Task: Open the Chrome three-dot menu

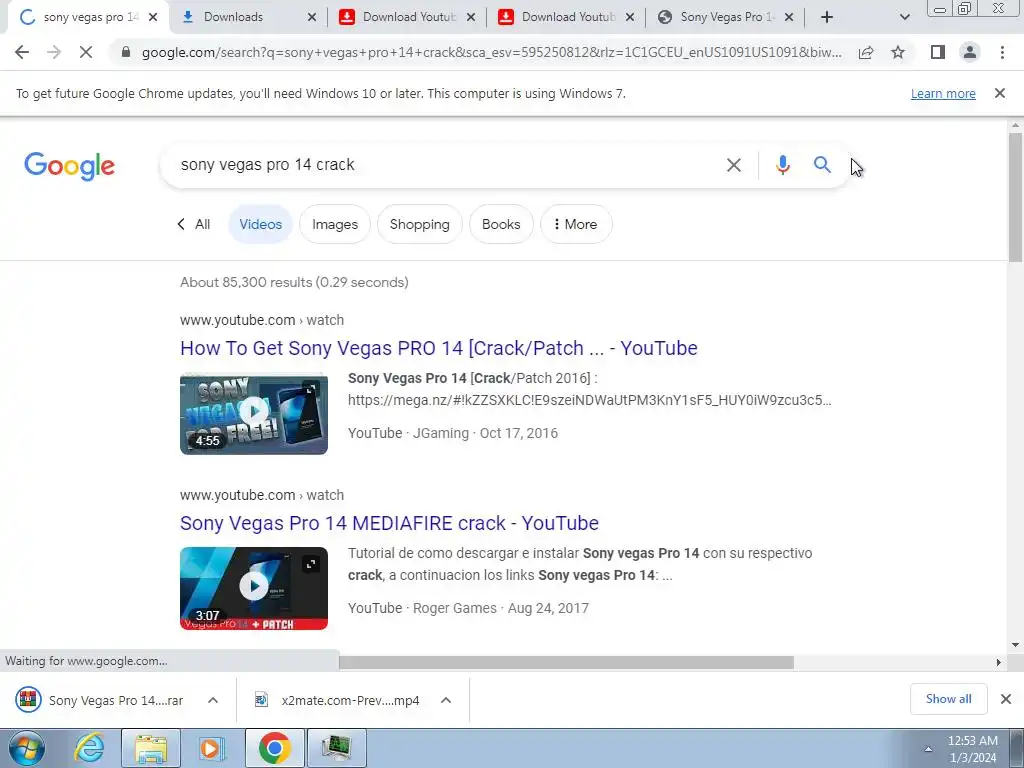Action: click(1002, 52)
